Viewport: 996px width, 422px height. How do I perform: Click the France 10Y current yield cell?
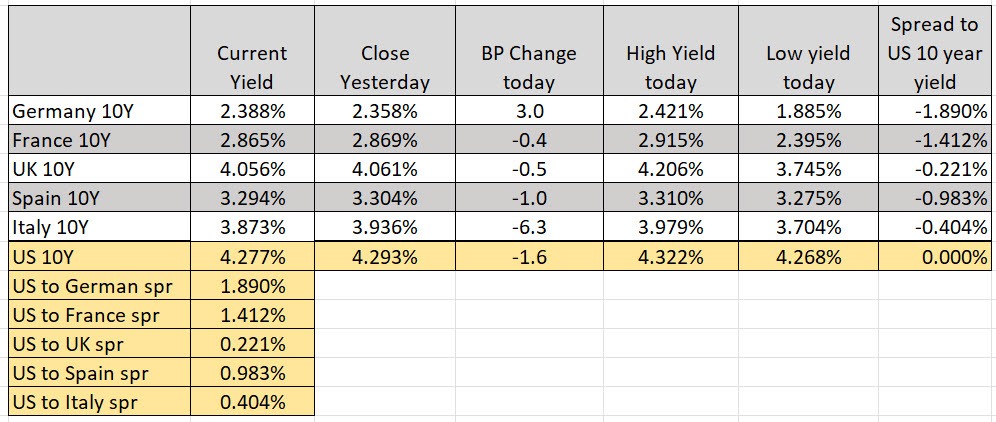[251, 138]
